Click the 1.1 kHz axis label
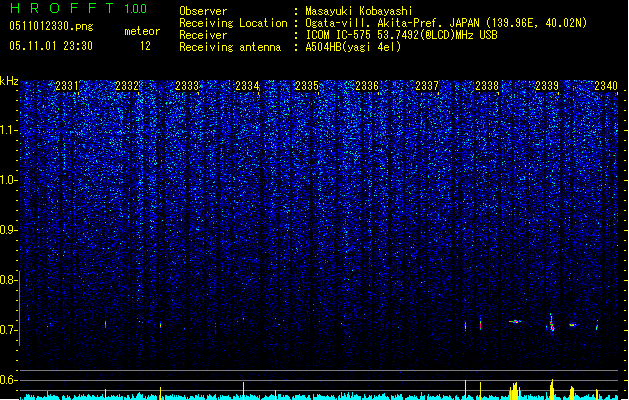The image size is (629, 400). [x=8, y=130]
